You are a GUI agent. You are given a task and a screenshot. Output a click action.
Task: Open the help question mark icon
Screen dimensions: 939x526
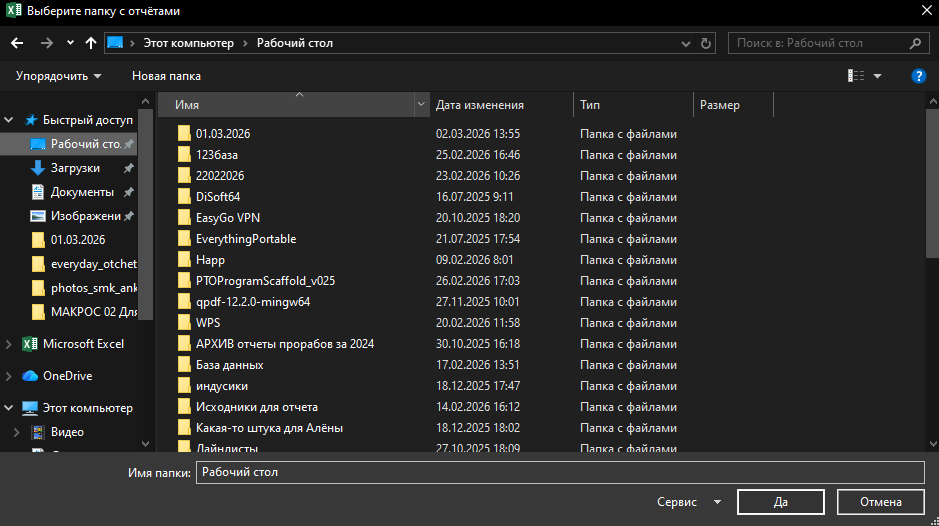point(918,76)
